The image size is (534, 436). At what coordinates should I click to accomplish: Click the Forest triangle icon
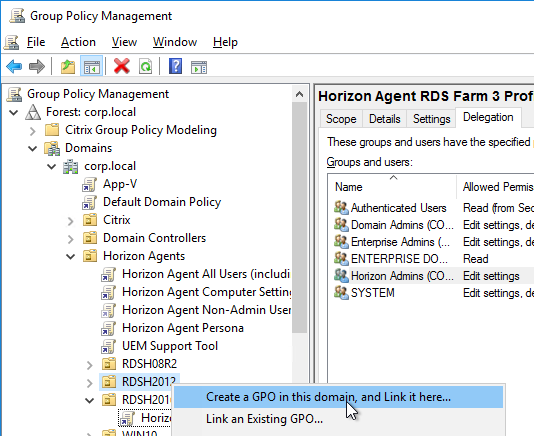[x=33, y=112]
